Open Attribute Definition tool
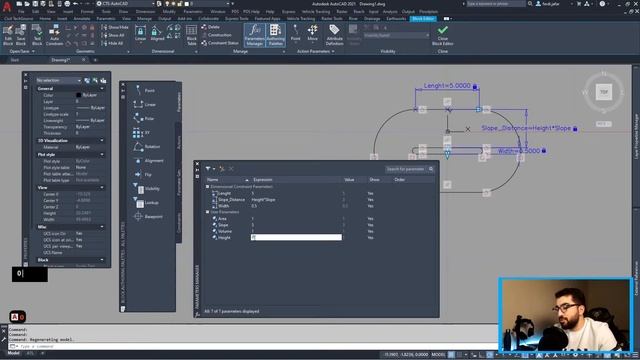Image resolution: width=640 pixels, height=360 pixels. pos(334,35)
